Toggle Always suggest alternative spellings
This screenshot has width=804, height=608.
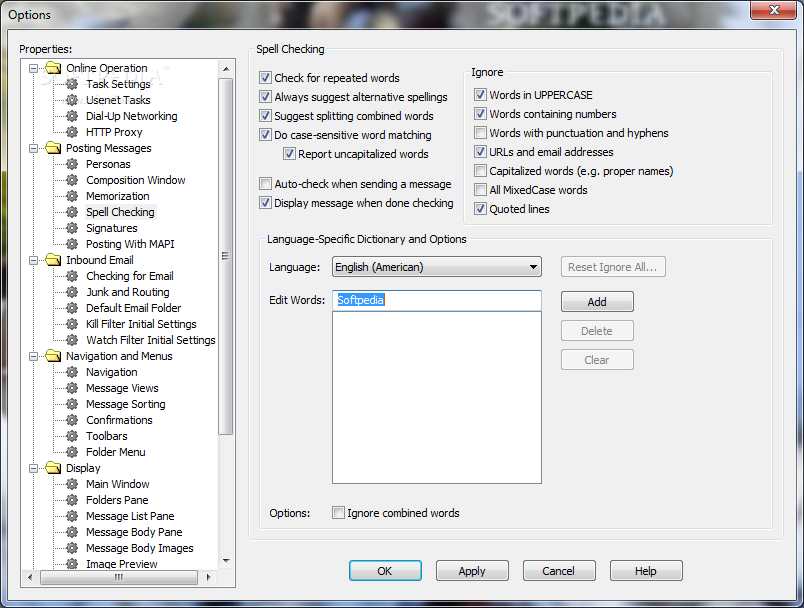pos(265,96)
